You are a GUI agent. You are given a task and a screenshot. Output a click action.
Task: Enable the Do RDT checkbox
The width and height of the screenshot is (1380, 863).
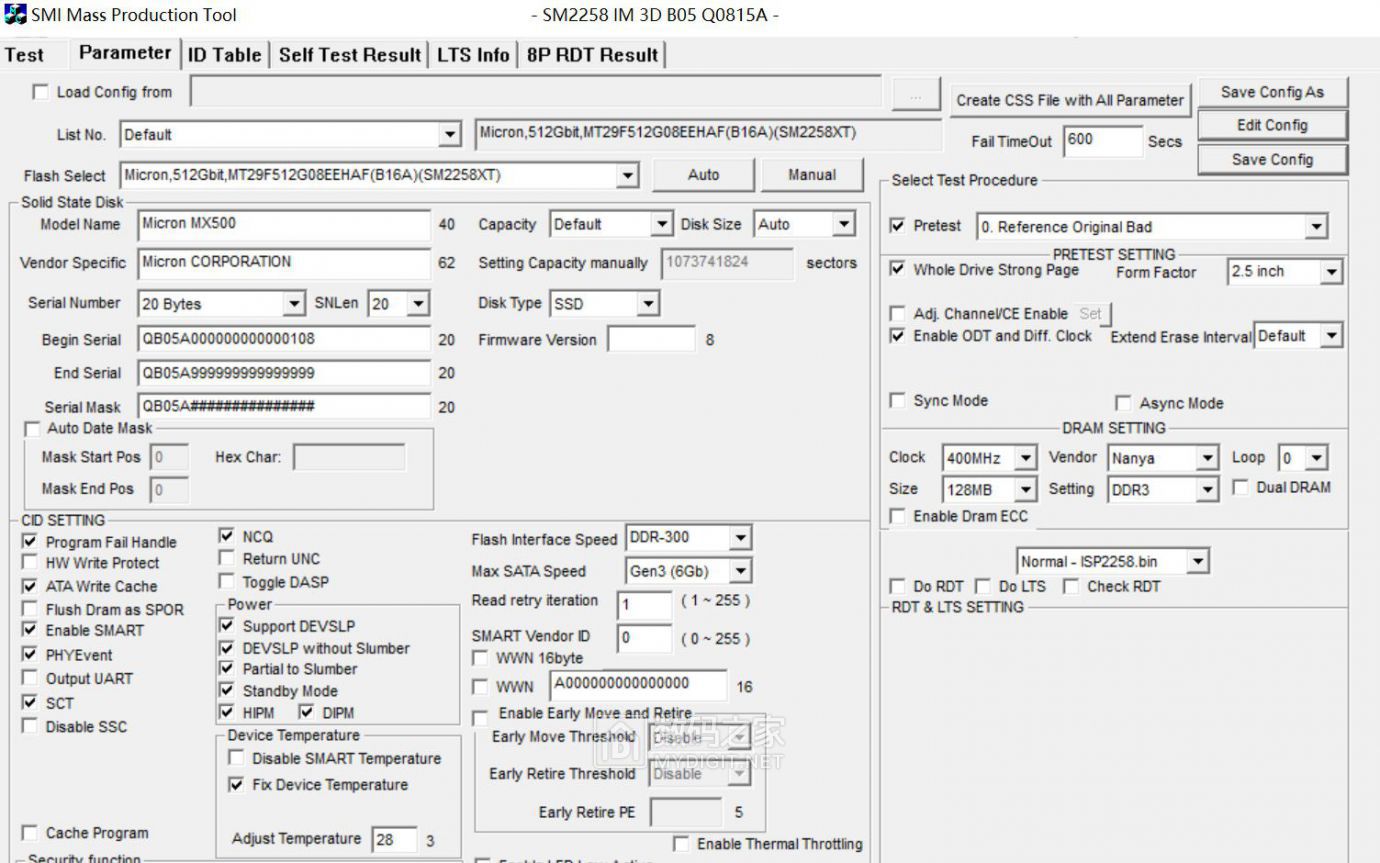pyautogui.click(x=898, y=586)
